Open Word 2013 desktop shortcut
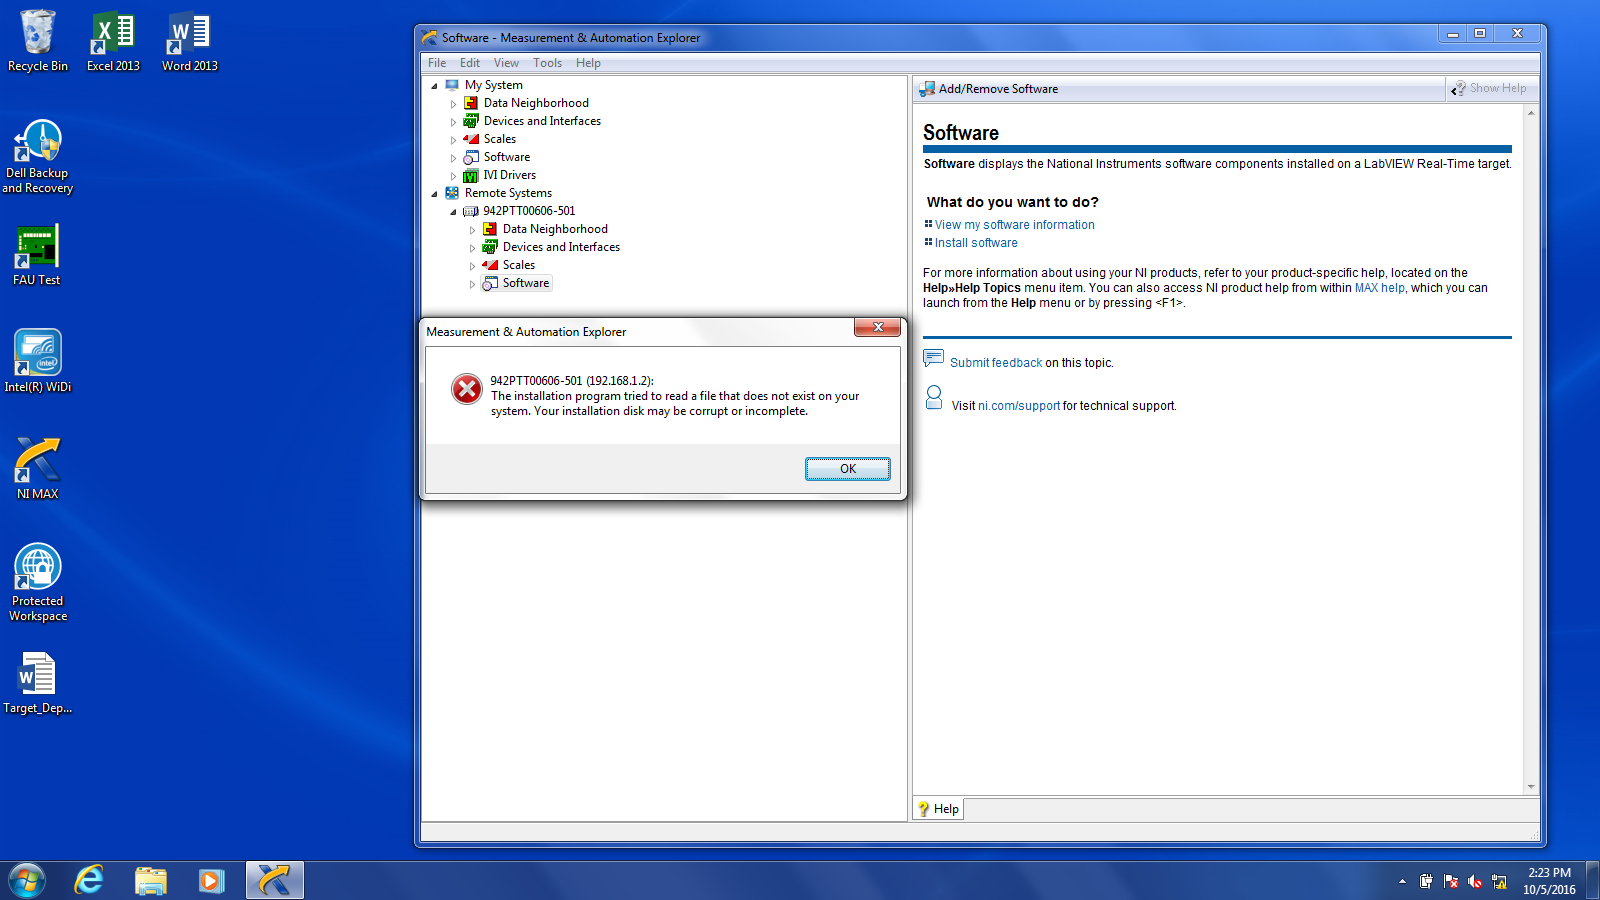 tap(190, 41)
